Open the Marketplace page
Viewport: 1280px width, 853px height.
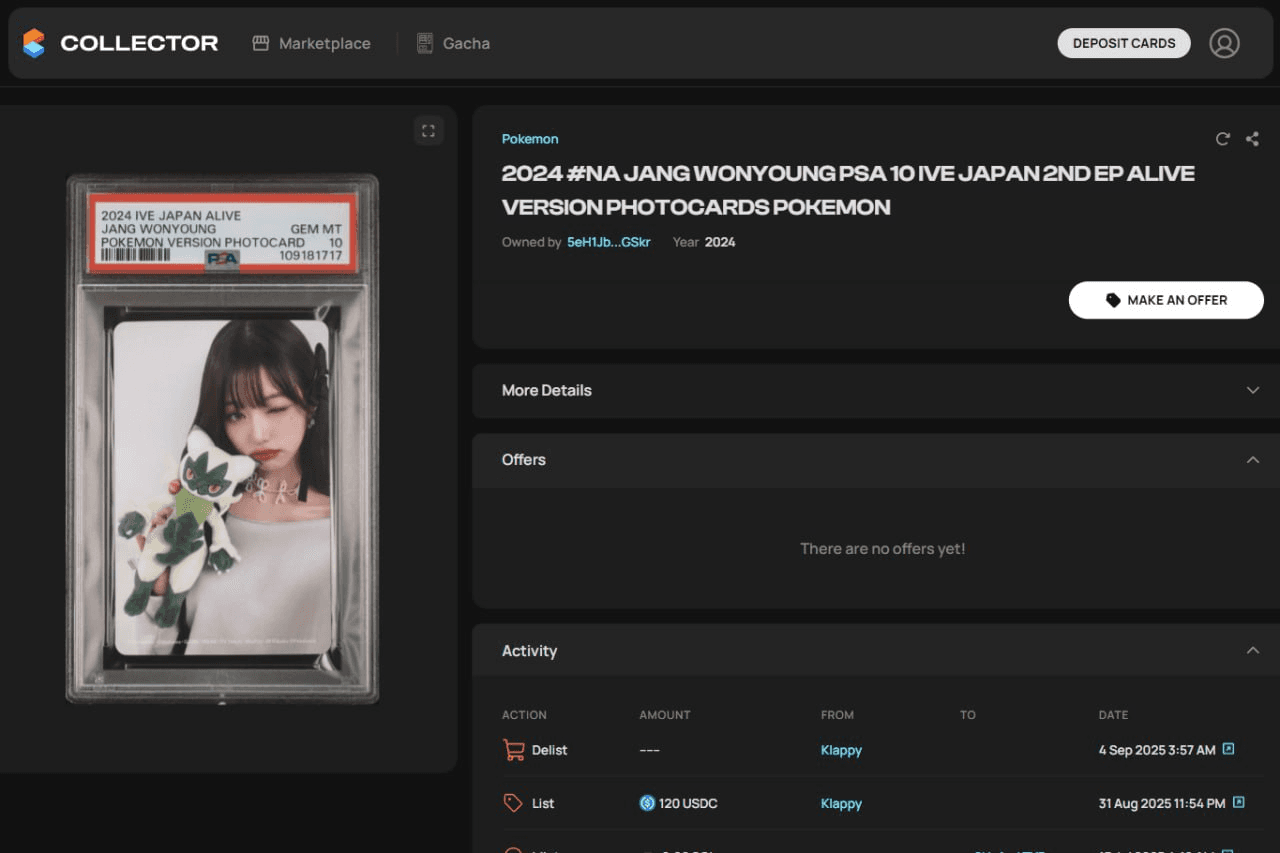[x=311, y=43]
